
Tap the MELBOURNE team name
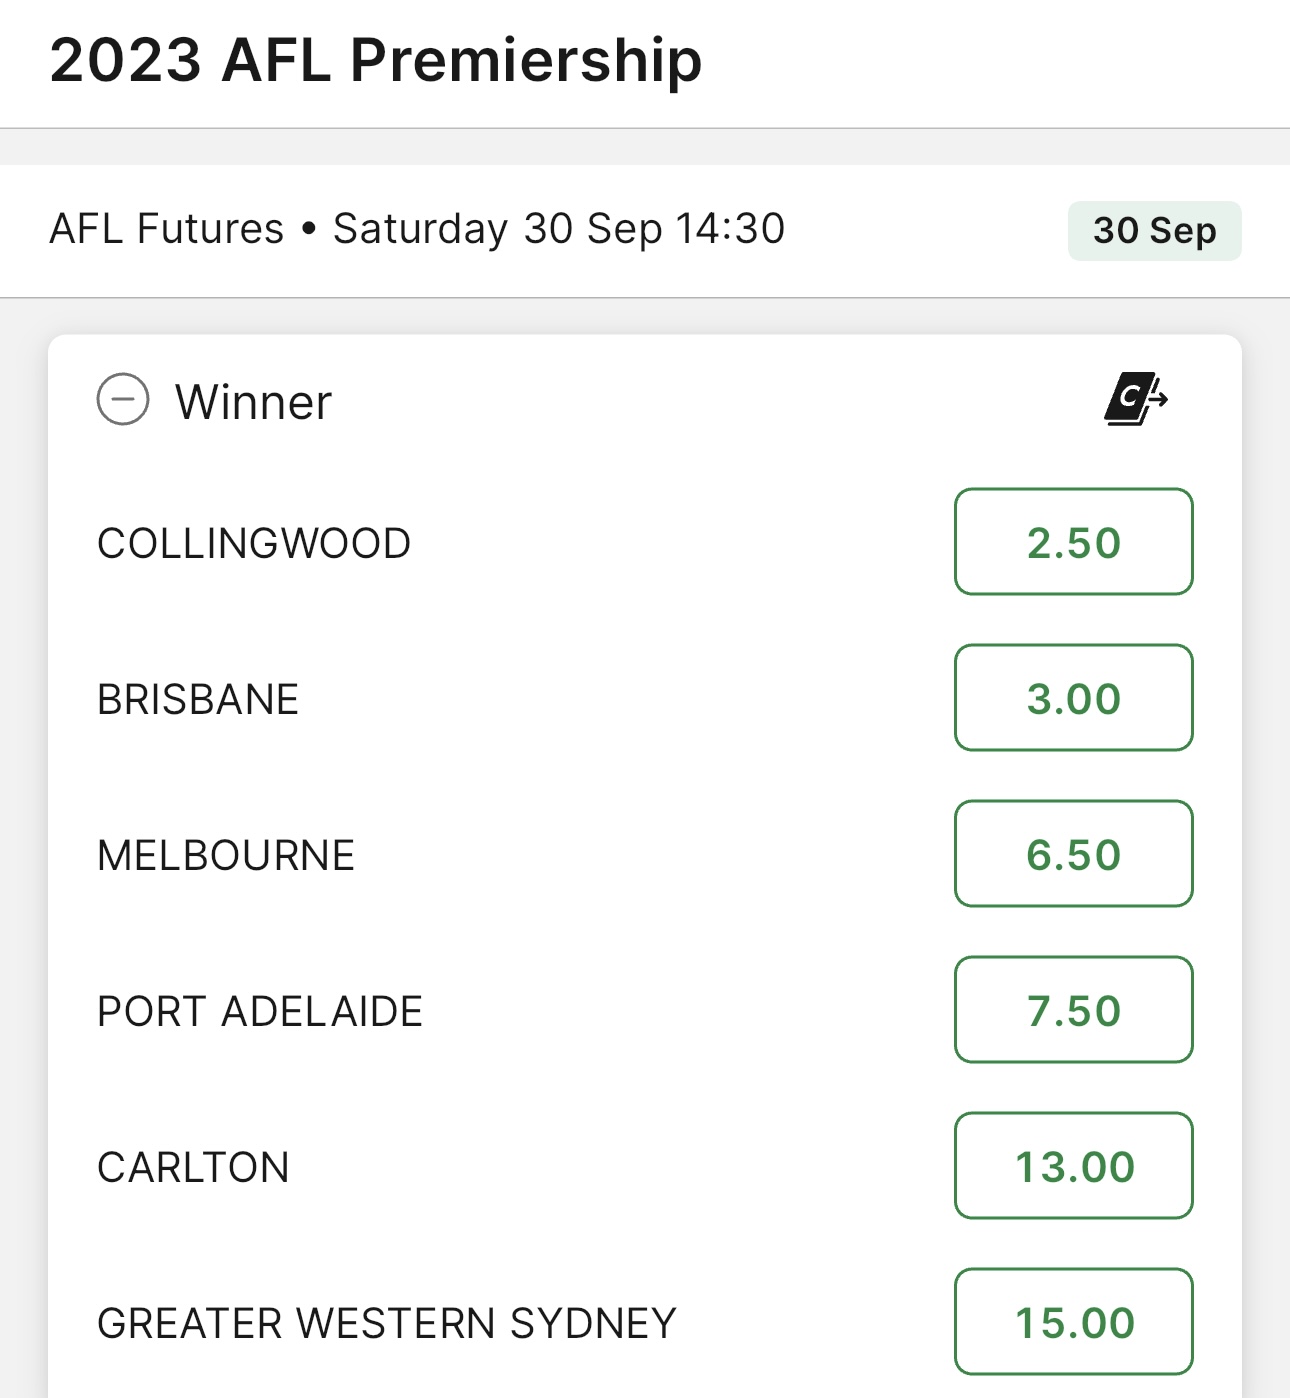(226, 856)
